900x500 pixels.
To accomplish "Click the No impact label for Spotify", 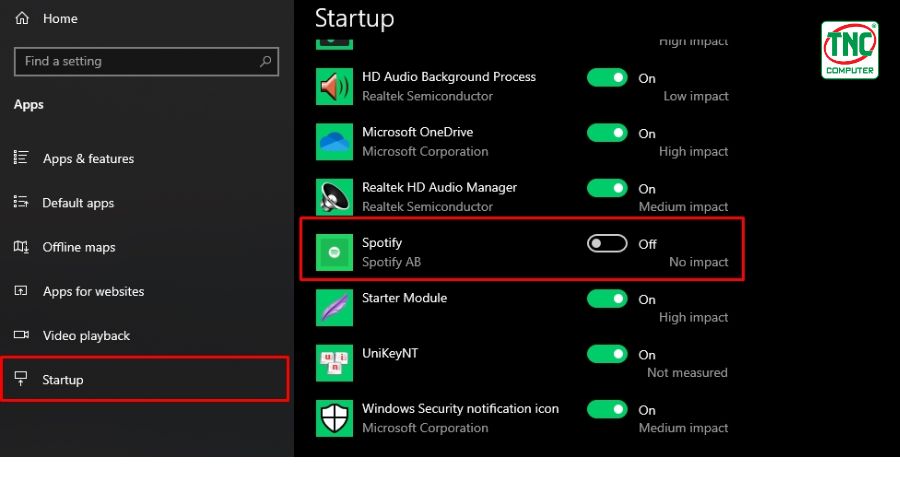I will coord(699,262).
